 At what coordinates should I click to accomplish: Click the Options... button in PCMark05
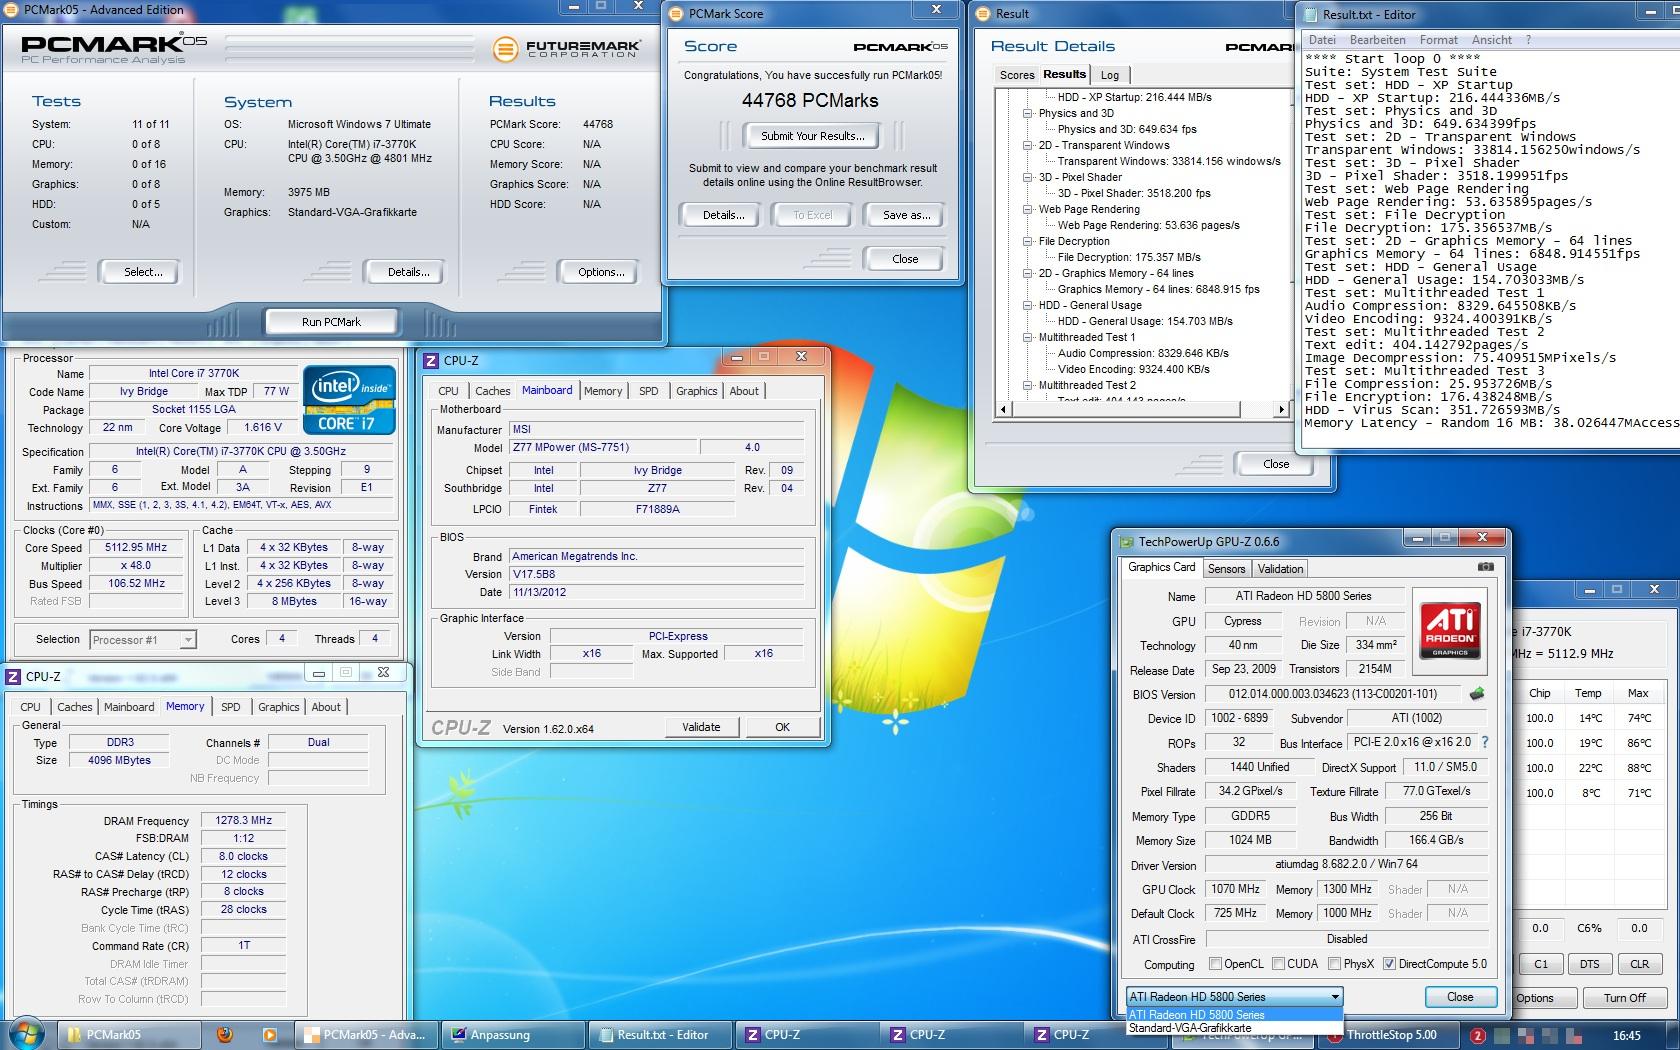pos(601,272)
